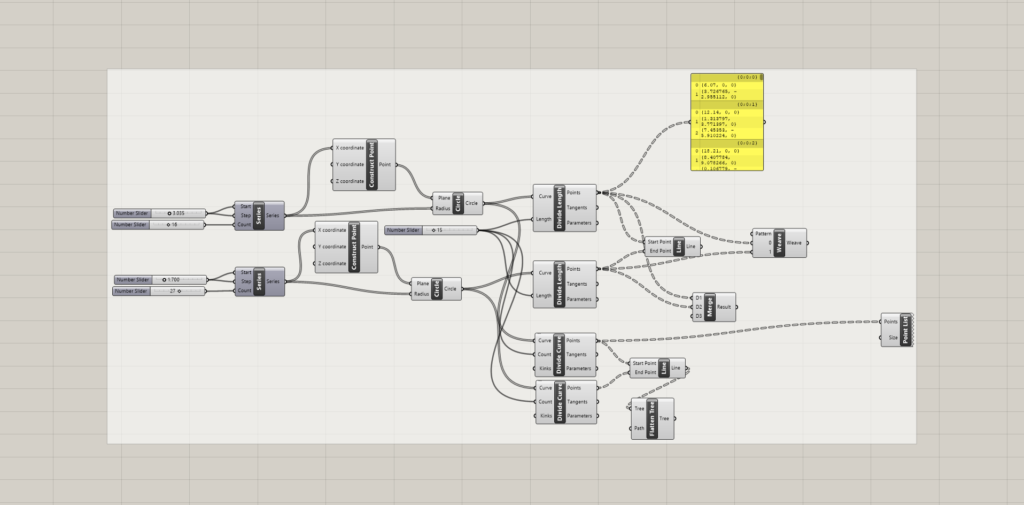Image resolution: width=1024 pixels, height=505 pixels.
Task: Click Tangents output of upper Divide Length
Action: click(577, 208)
